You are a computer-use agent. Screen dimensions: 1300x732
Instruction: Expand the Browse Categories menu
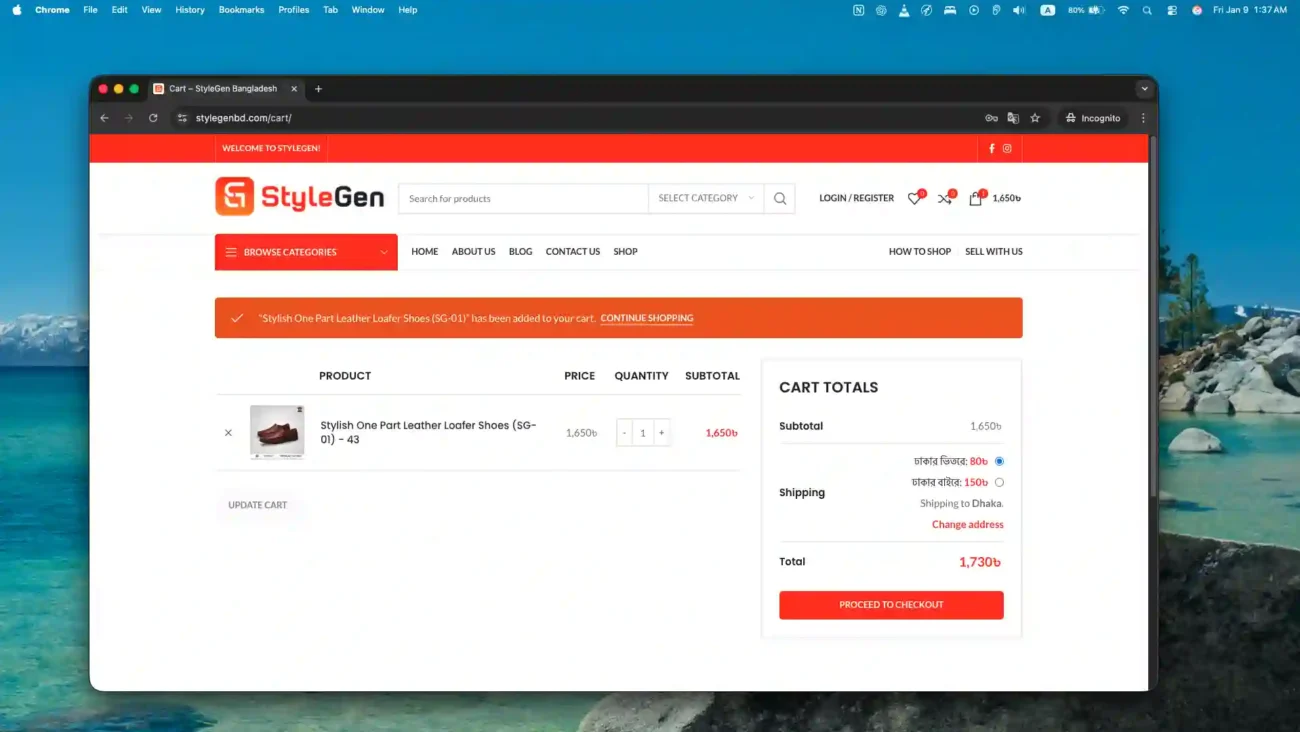point(306,252)
